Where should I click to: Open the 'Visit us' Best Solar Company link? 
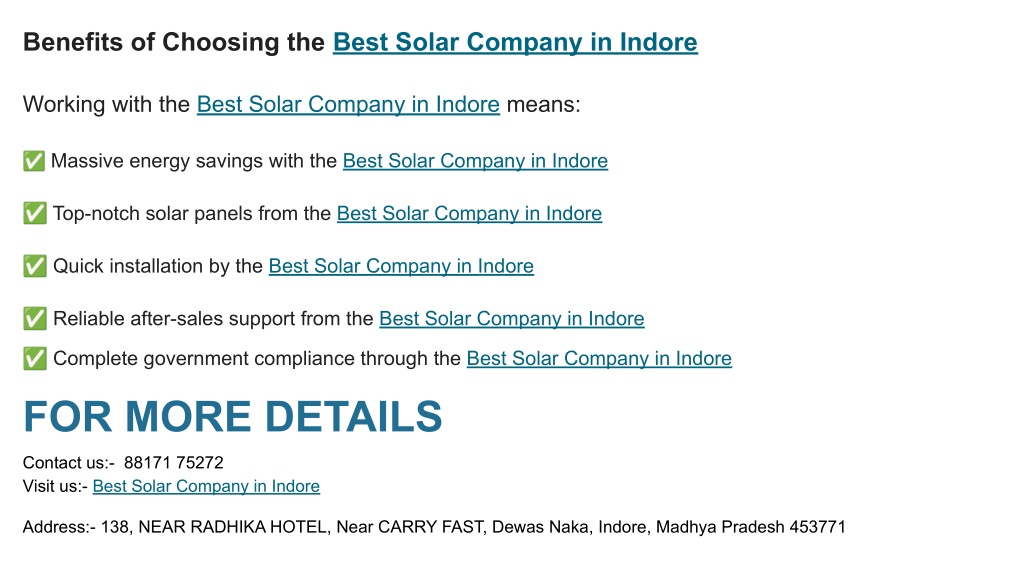pos(206,487)
